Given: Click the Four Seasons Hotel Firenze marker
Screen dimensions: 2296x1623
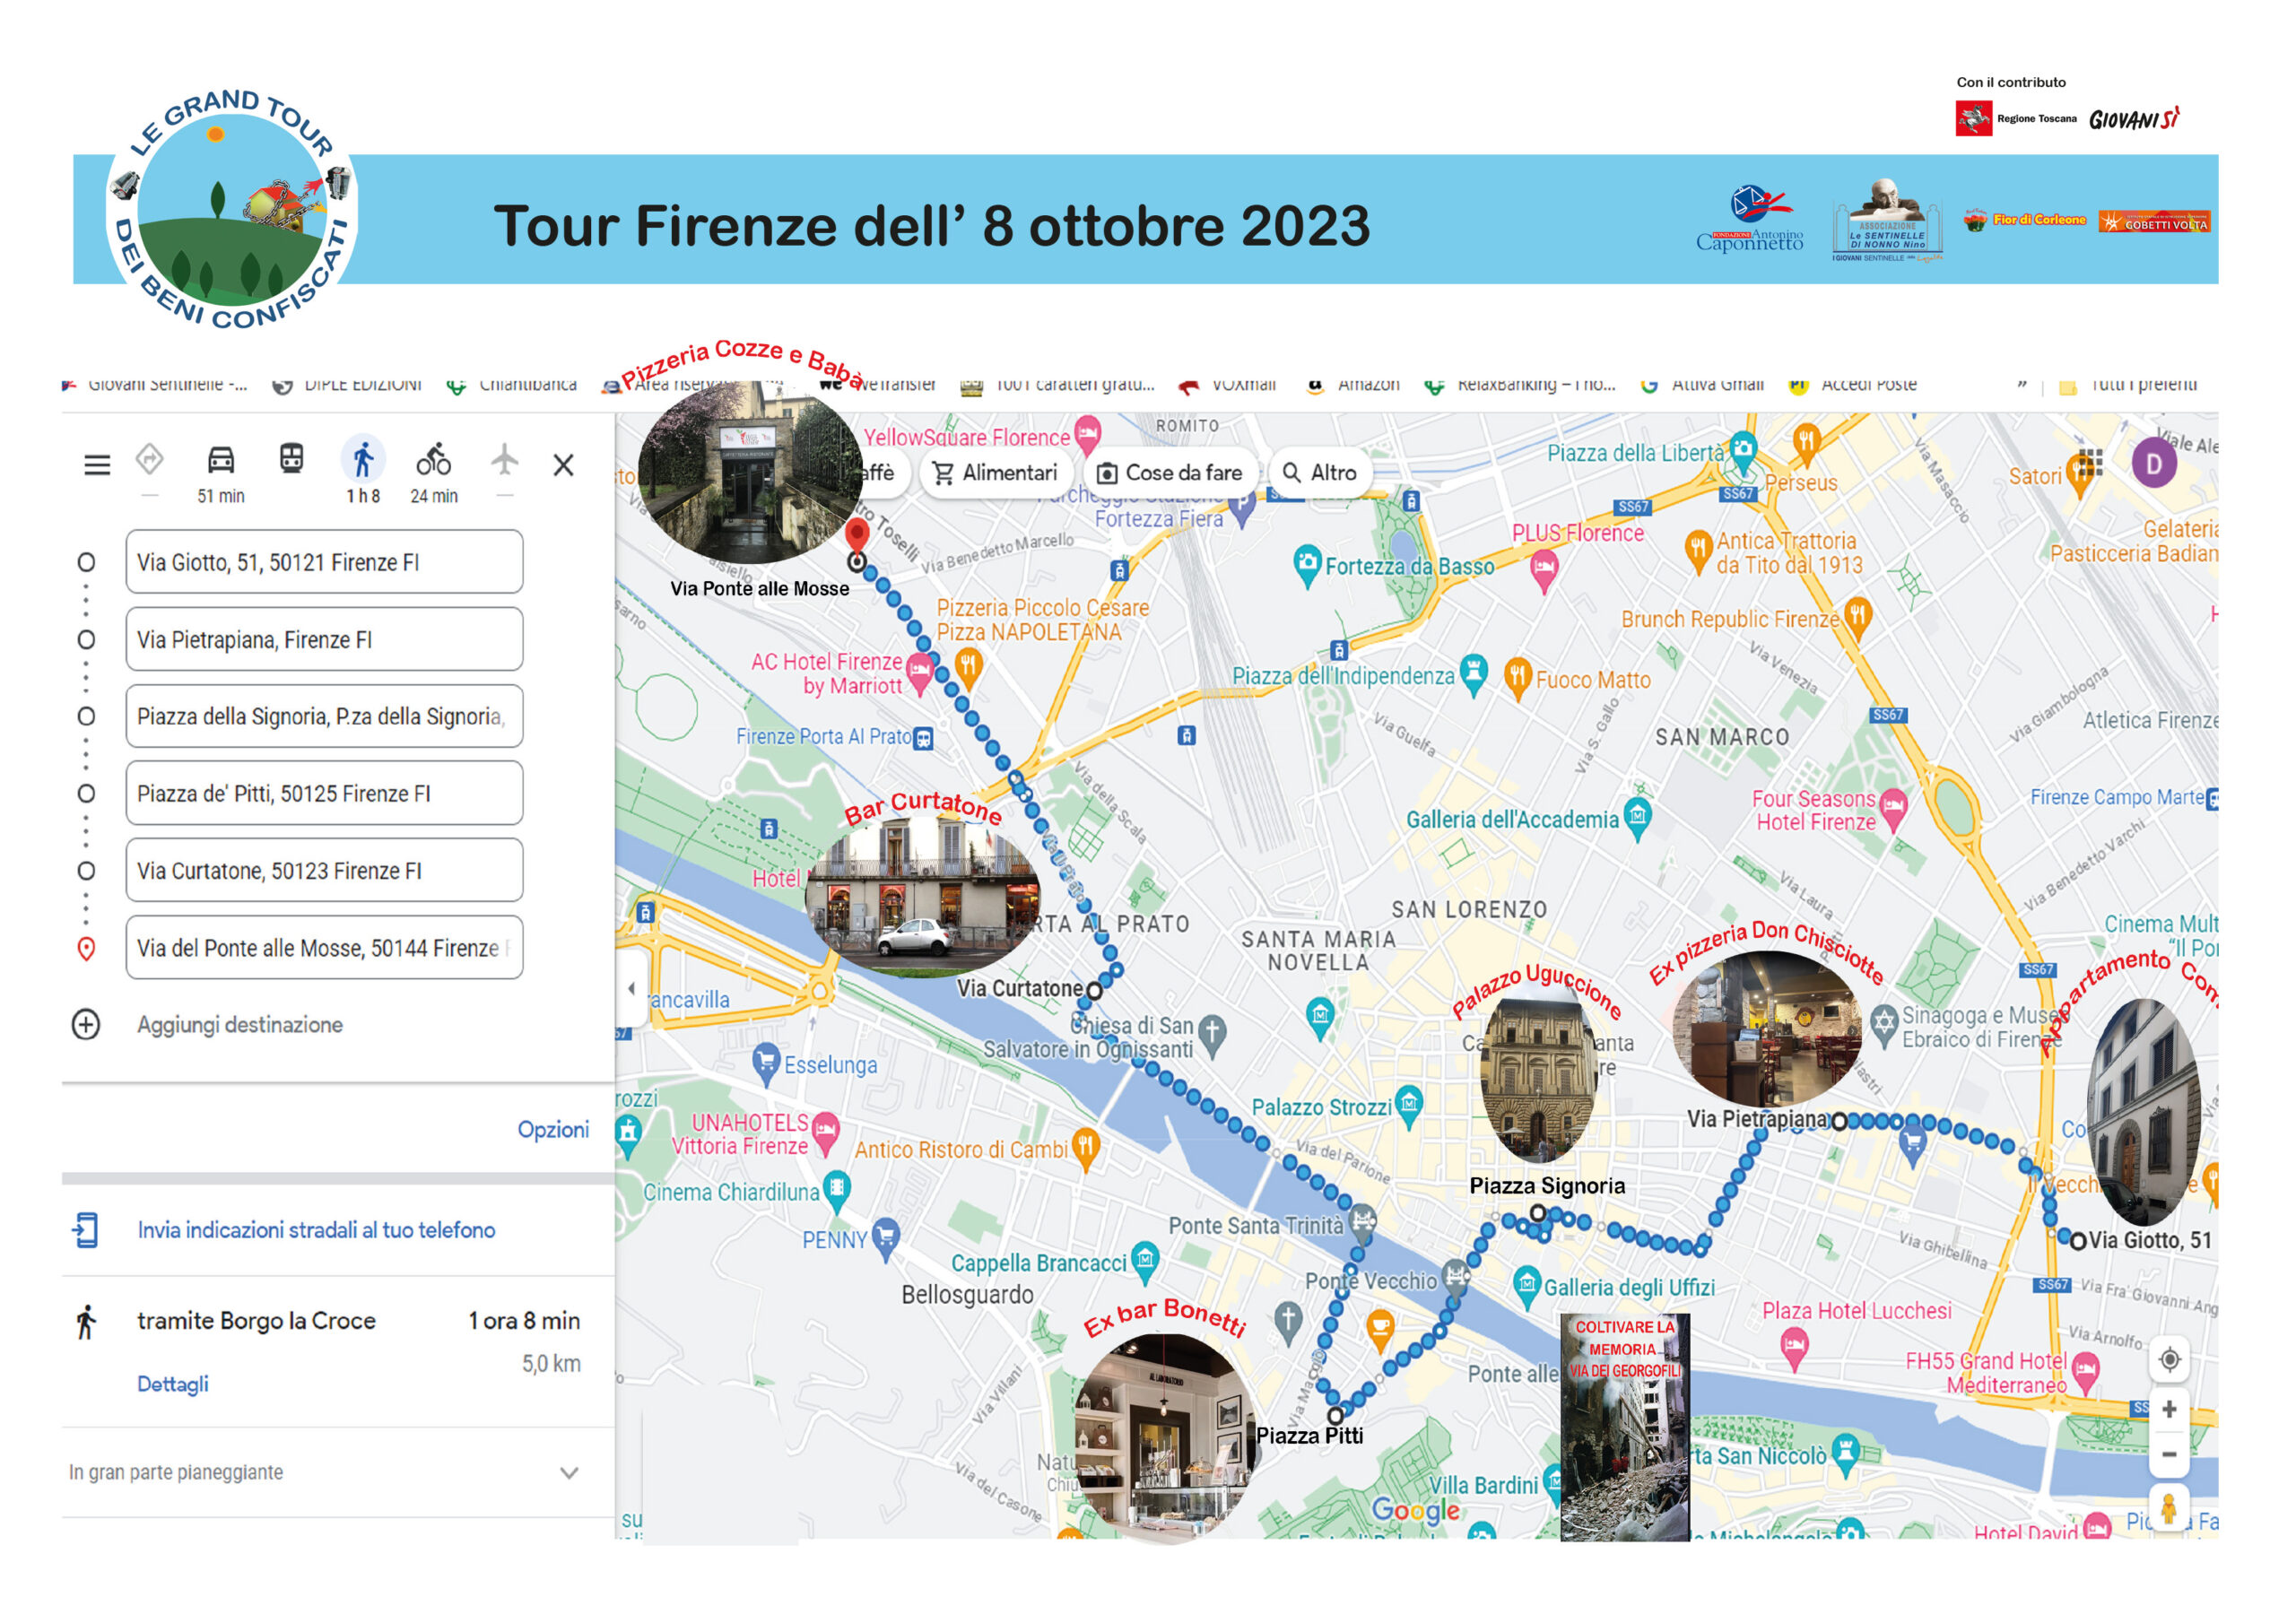Looking at the screenshot, I should pyautogui.click(x=1893, y=809).
